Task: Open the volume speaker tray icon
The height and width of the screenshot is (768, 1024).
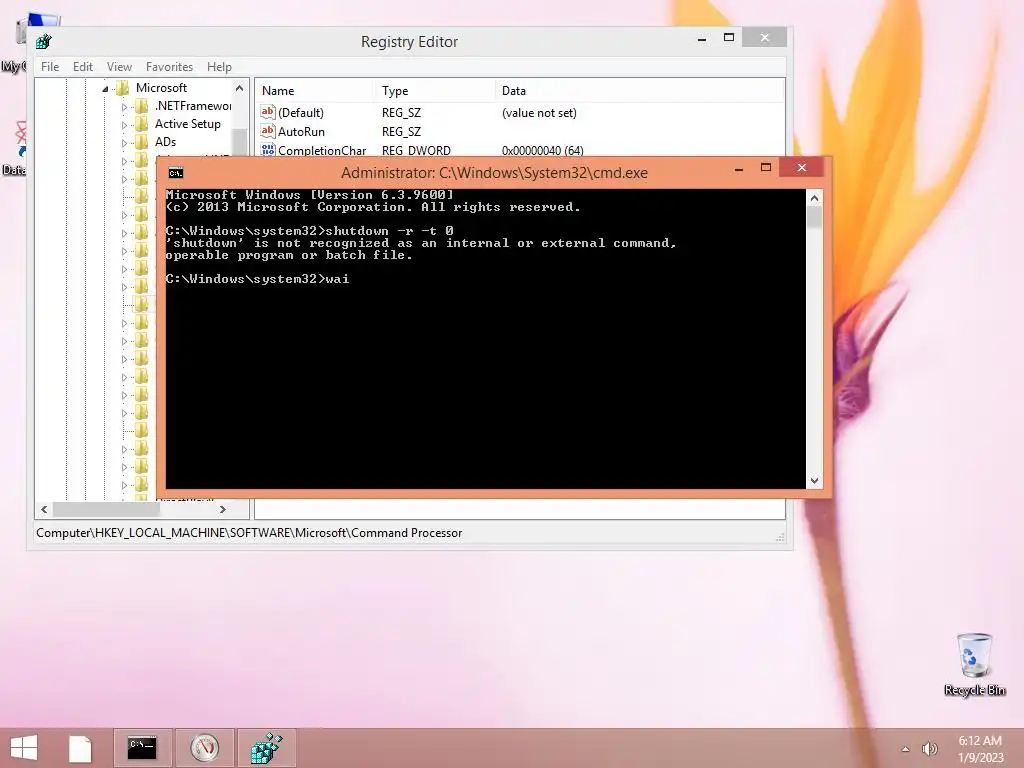Action: (x=929, y=749)
